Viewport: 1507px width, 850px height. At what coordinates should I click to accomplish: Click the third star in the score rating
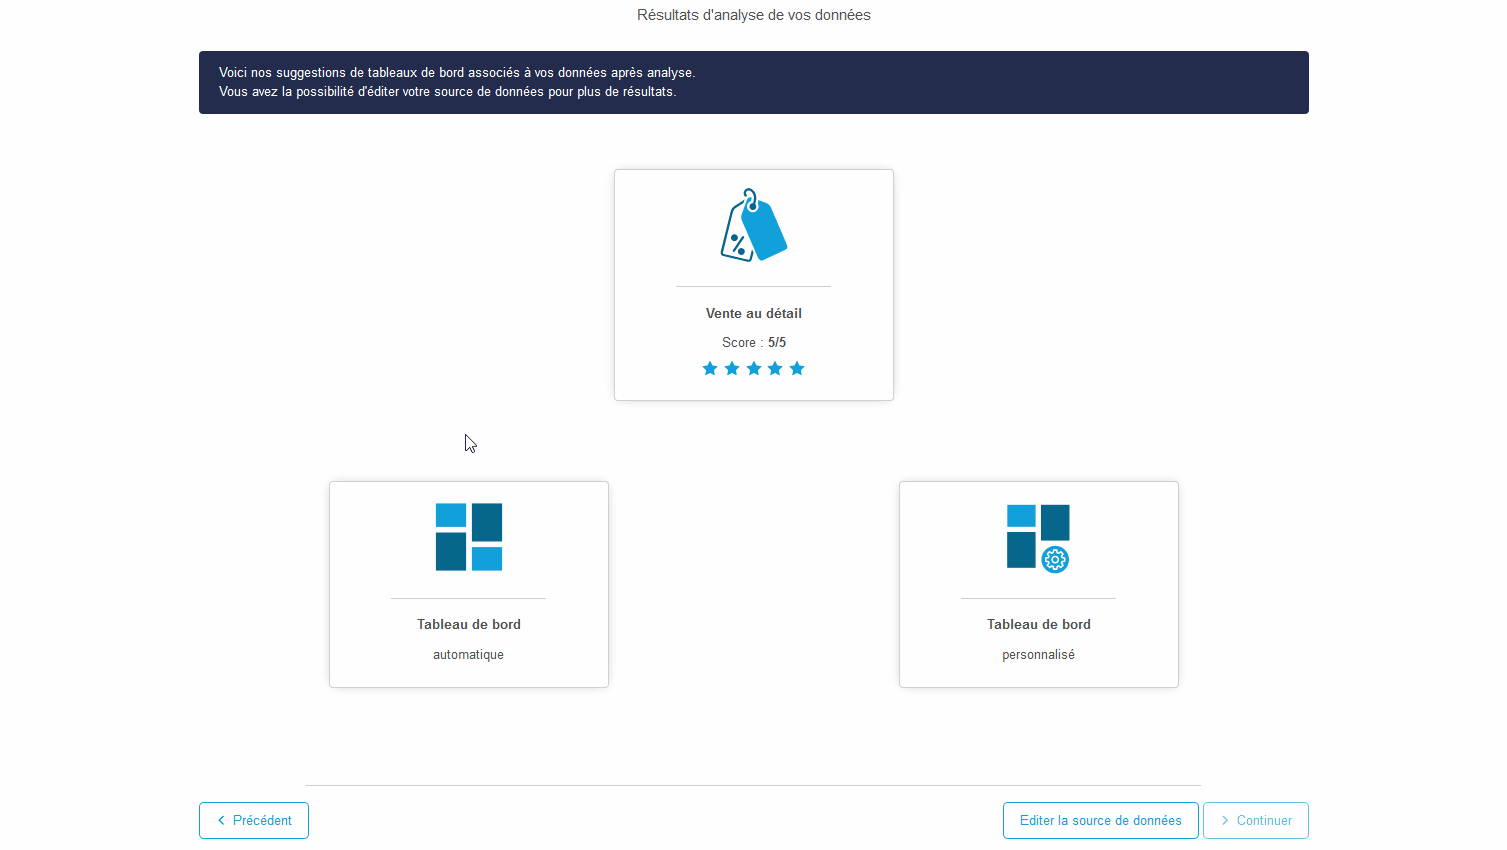pyautogui.click(x=754, y=369)
